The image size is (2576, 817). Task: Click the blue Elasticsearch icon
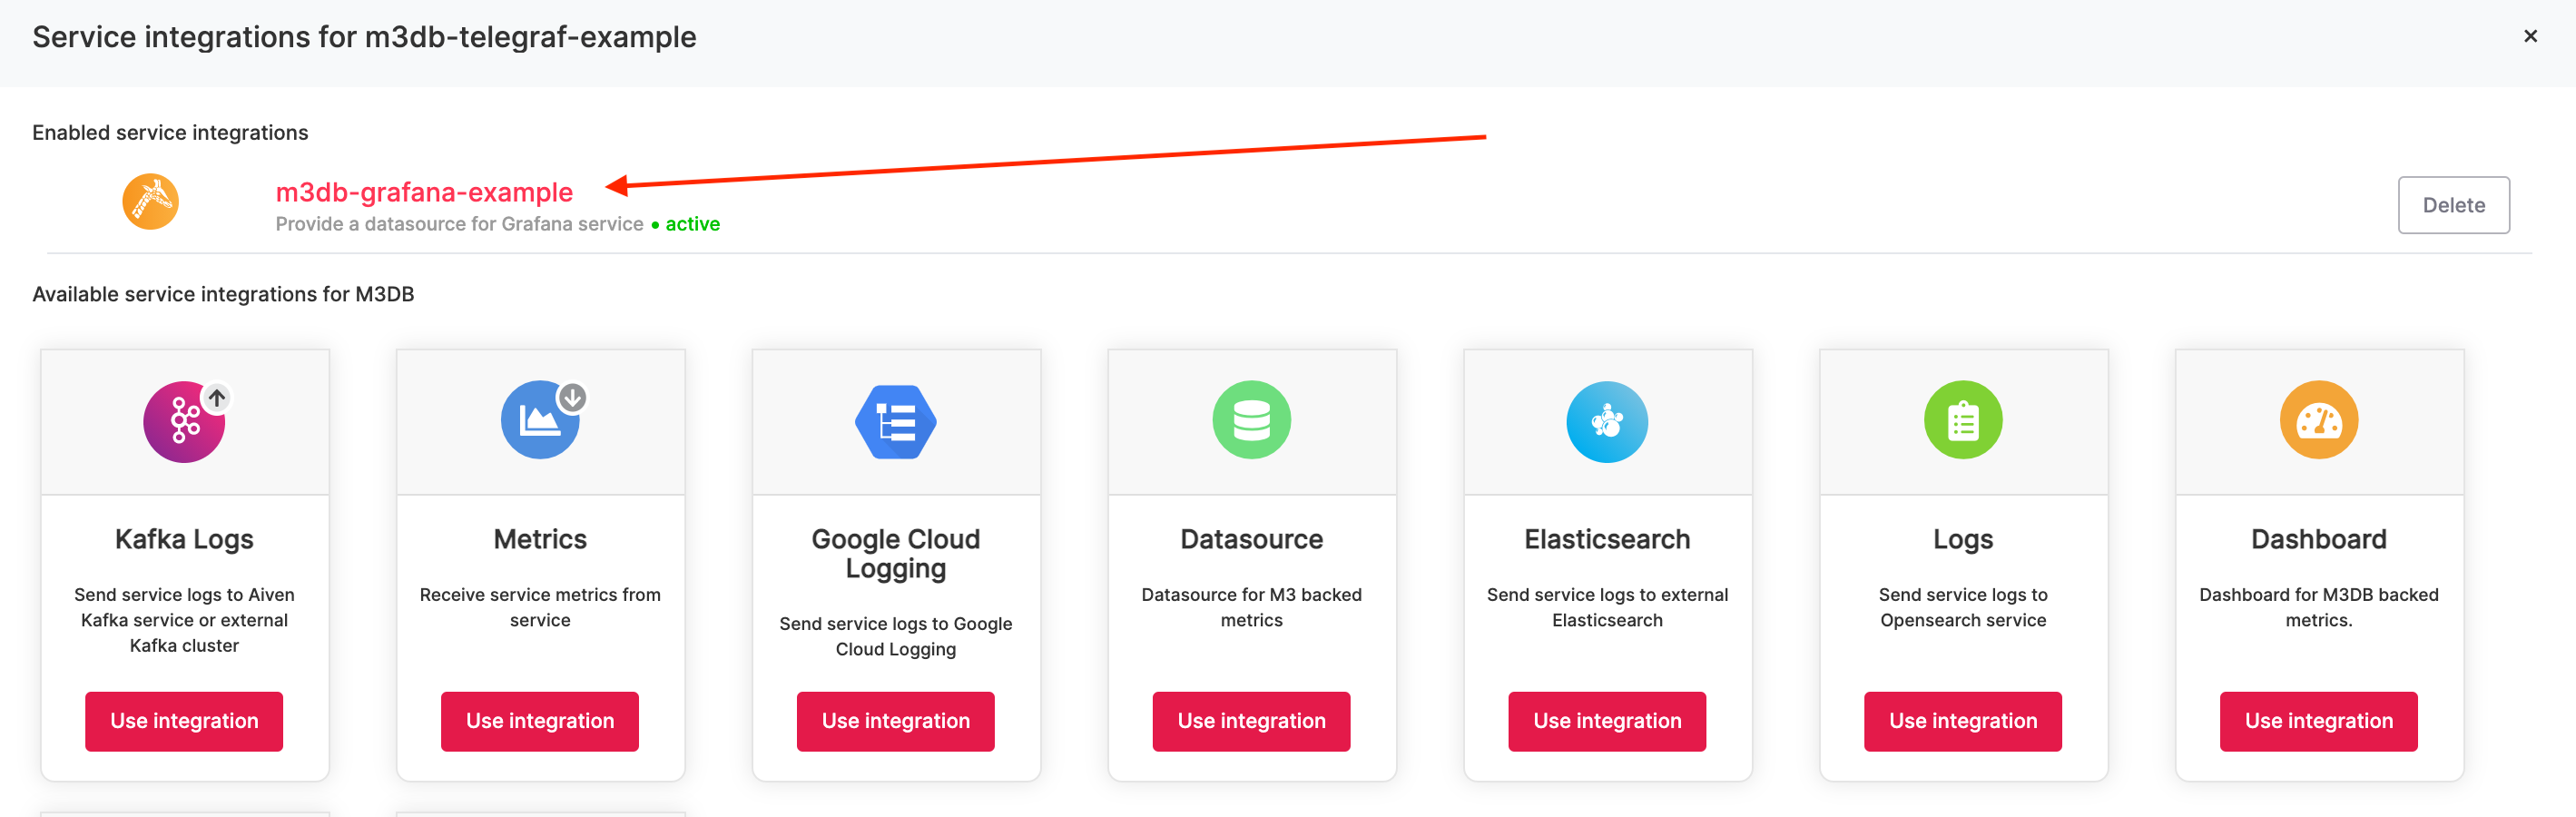[1607, 421]
